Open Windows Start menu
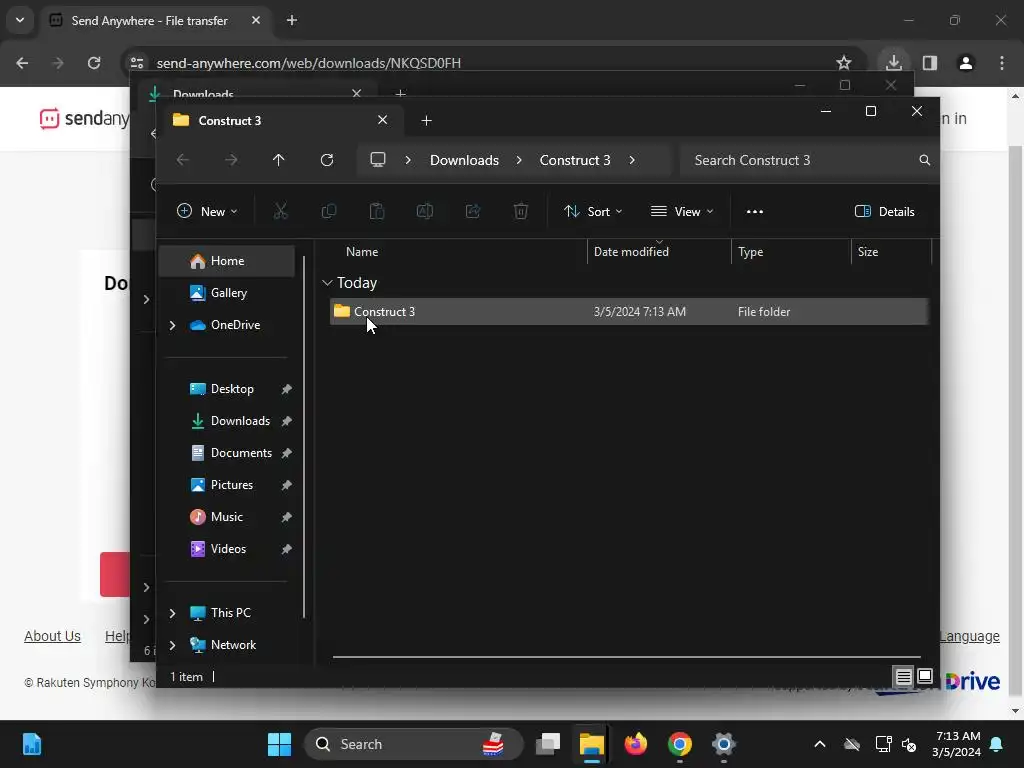Screen dimensions: 1024x768 pos(280,744)
